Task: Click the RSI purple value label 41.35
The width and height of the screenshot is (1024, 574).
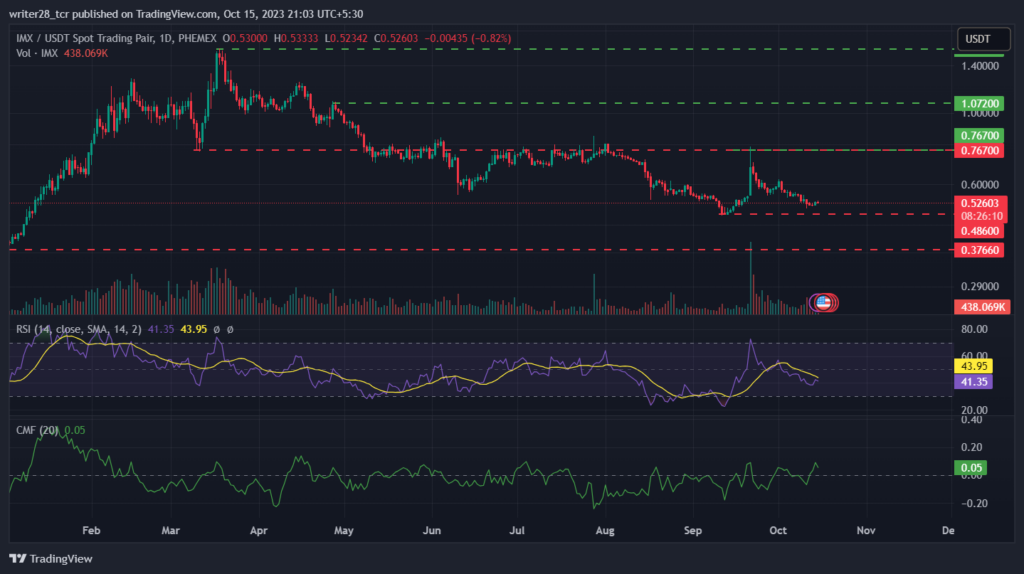Action: click(x=974, y=381)
